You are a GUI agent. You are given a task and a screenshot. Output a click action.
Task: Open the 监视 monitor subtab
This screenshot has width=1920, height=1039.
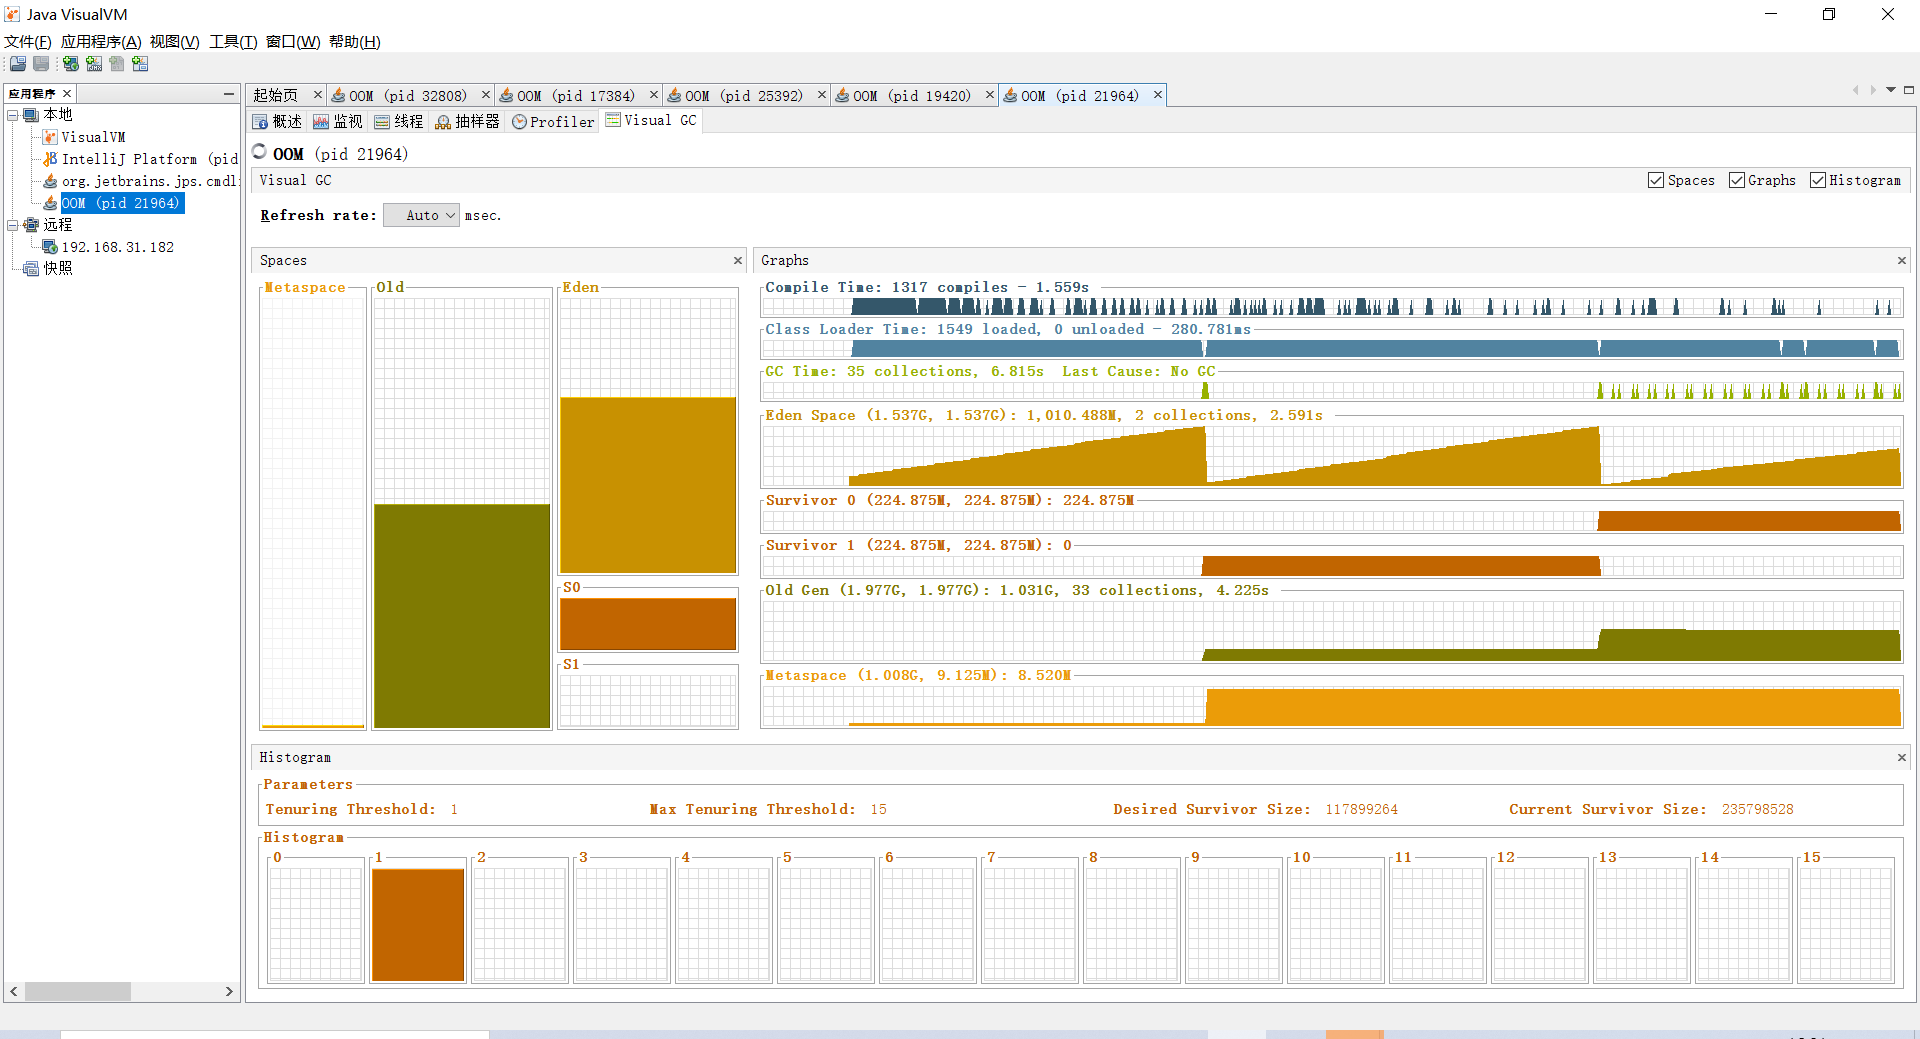point(337,121)
